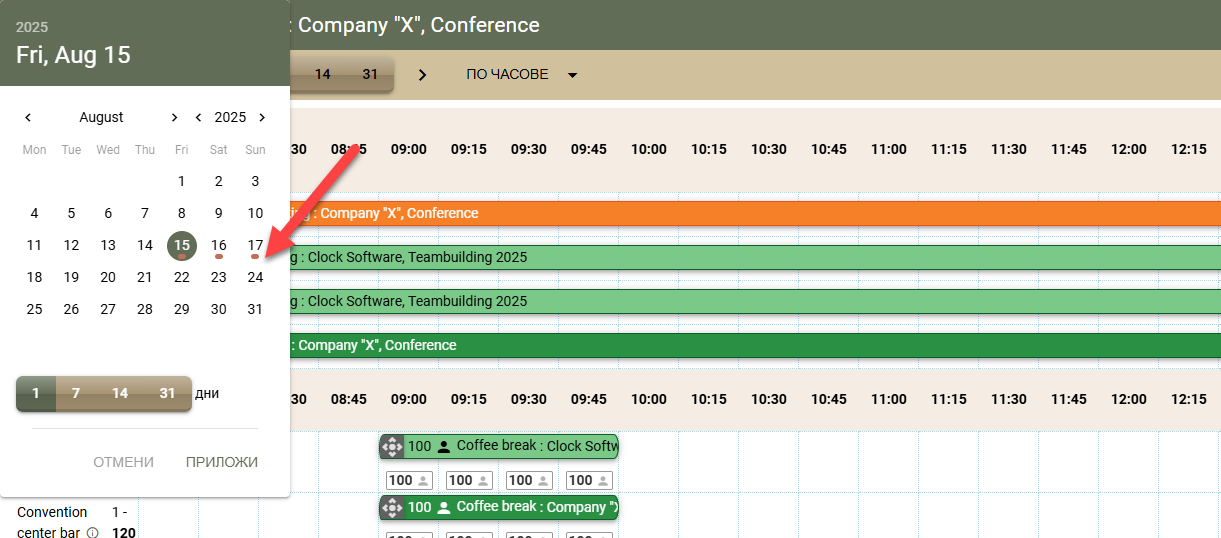The image size is (1221, 538).
Task: Choose 7 days range in the date picker
Action: [76, 393]
